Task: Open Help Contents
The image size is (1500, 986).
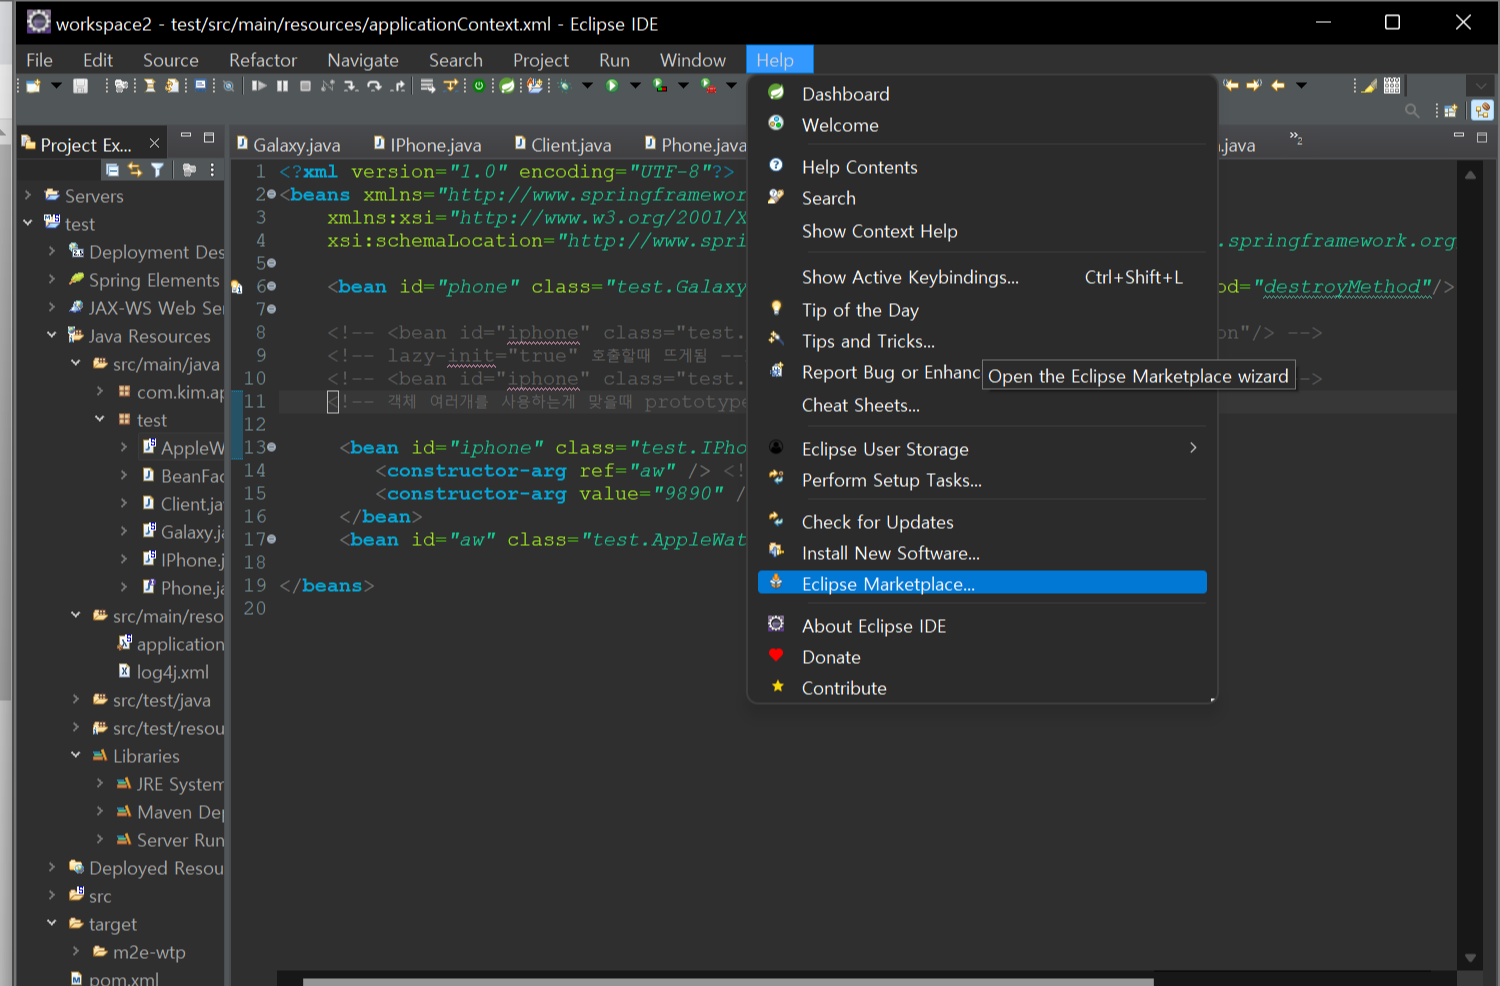Action: pos(982,167)
